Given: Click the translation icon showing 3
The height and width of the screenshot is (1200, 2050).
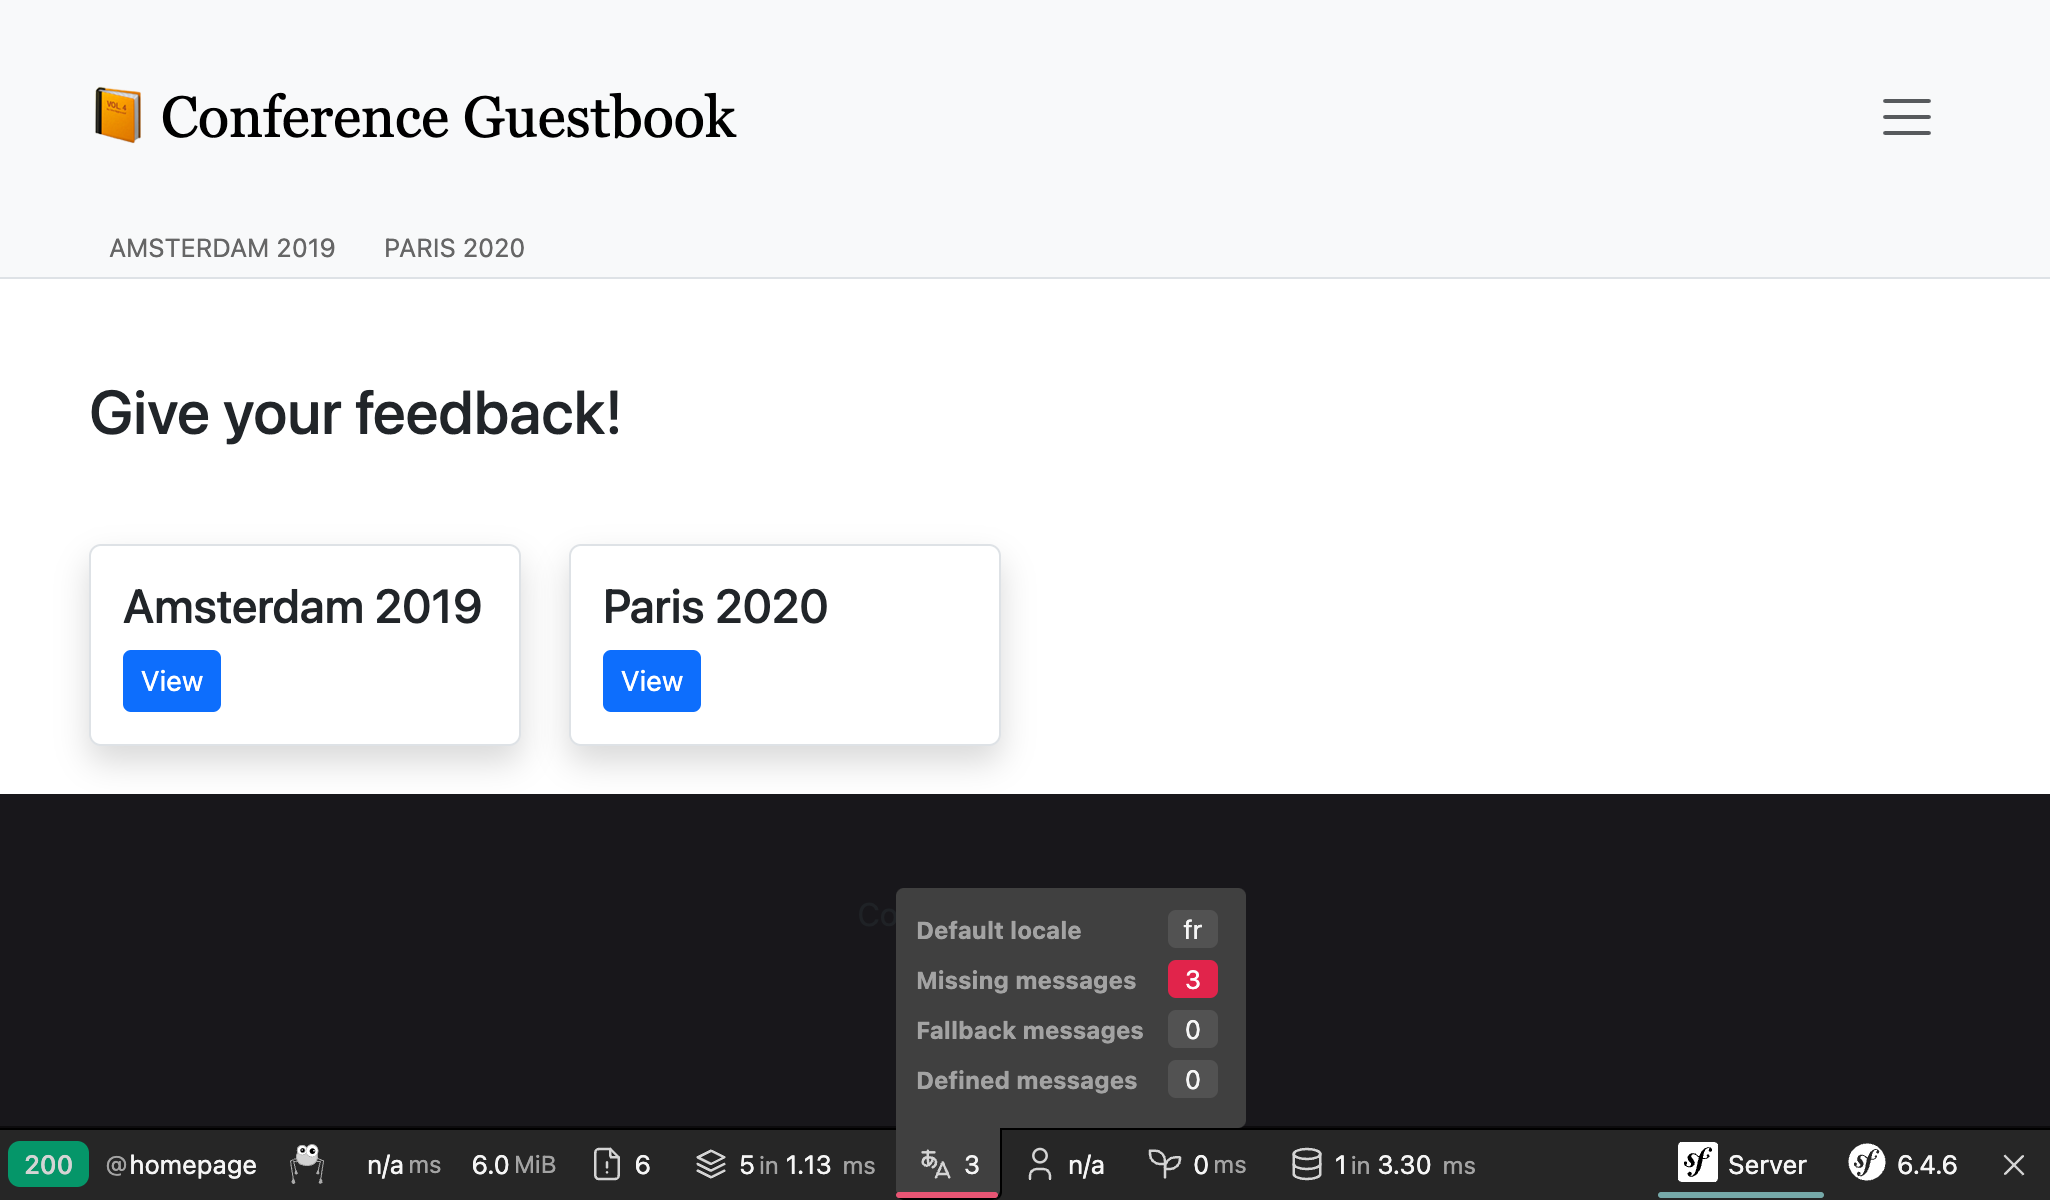Looking at the screenshot, I should [x=936, y=1164].
